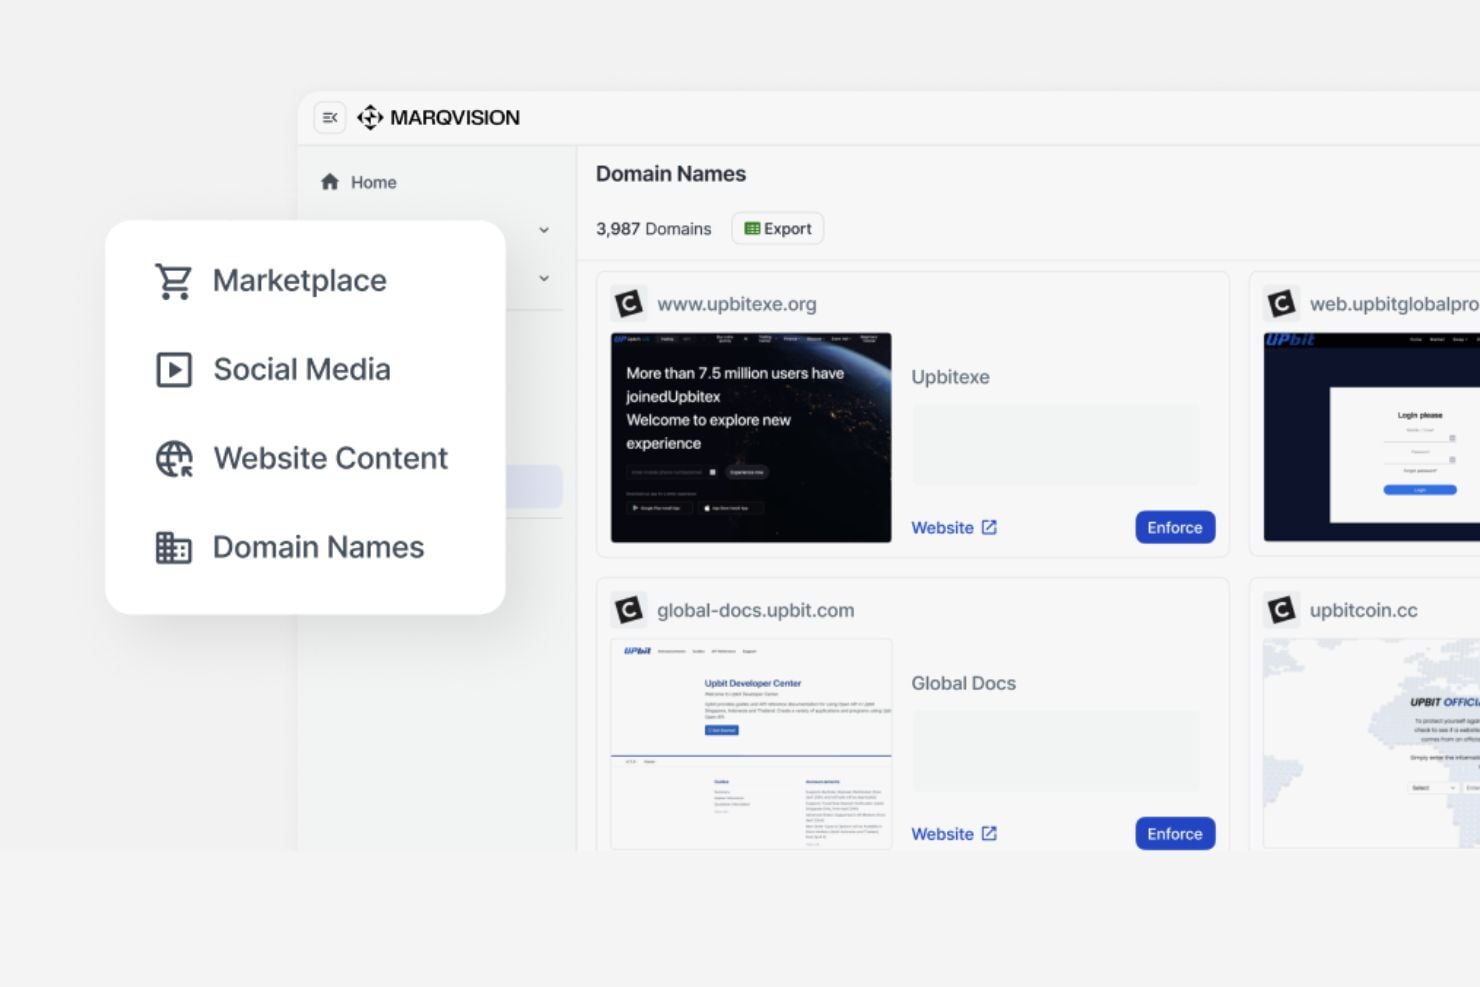Click the sidebar collapse icon
This screenshot has height=987, width=1480.
point(329,117)
